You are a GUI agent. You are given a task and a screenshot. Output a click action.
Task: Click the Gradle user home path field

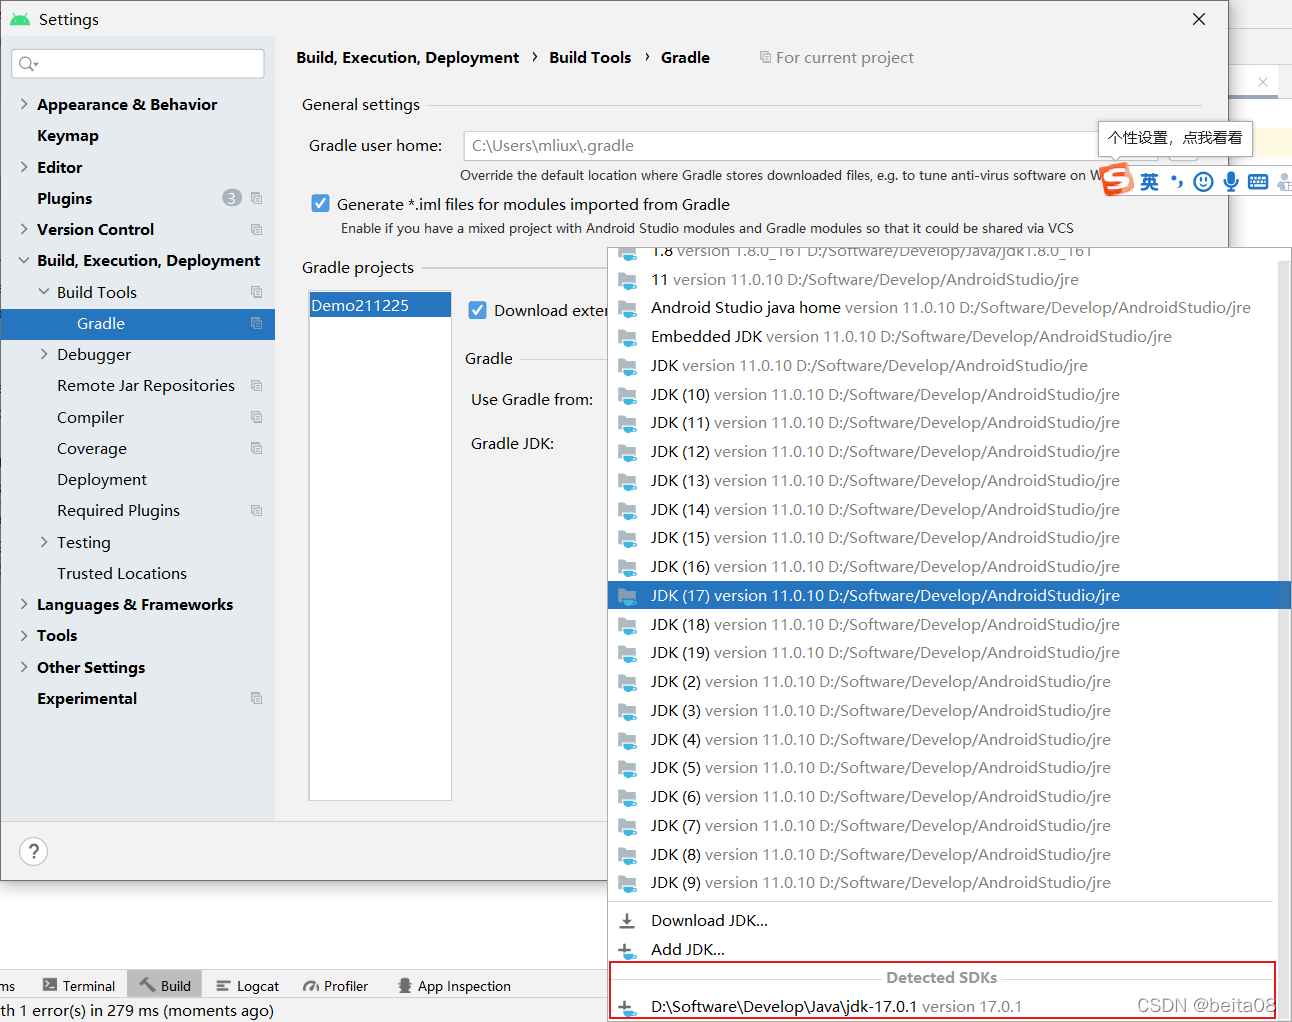tap(780, 146)
